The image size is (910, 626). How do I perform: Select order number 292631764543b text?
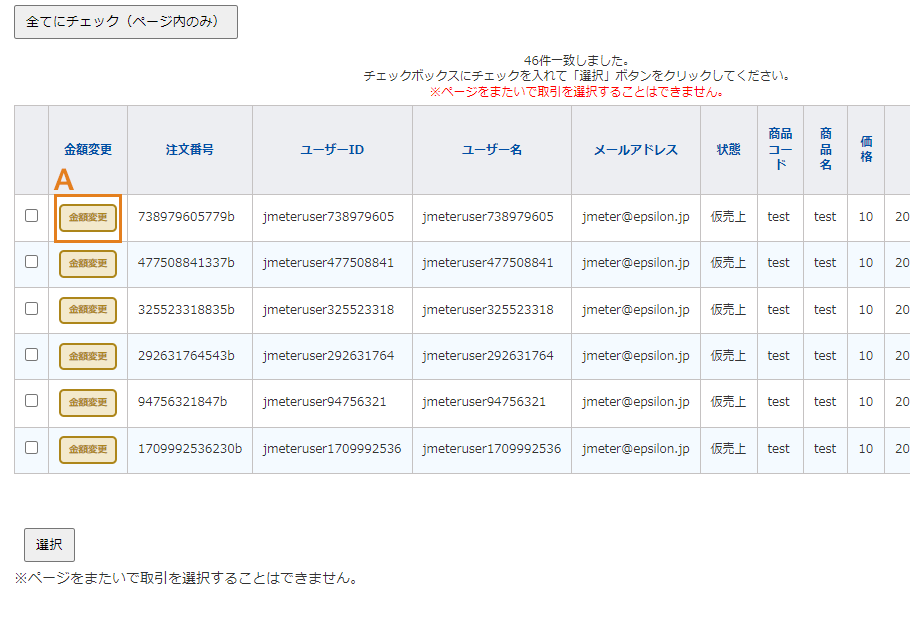point(186,356)
